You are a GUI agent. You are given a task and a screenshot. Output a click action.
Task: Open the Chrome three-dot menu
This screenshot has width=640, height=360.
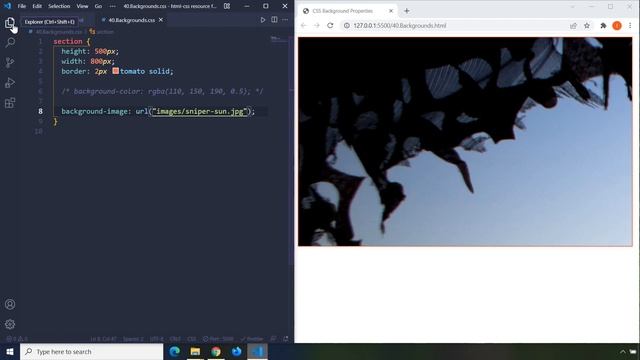click(x=630, y=25)
